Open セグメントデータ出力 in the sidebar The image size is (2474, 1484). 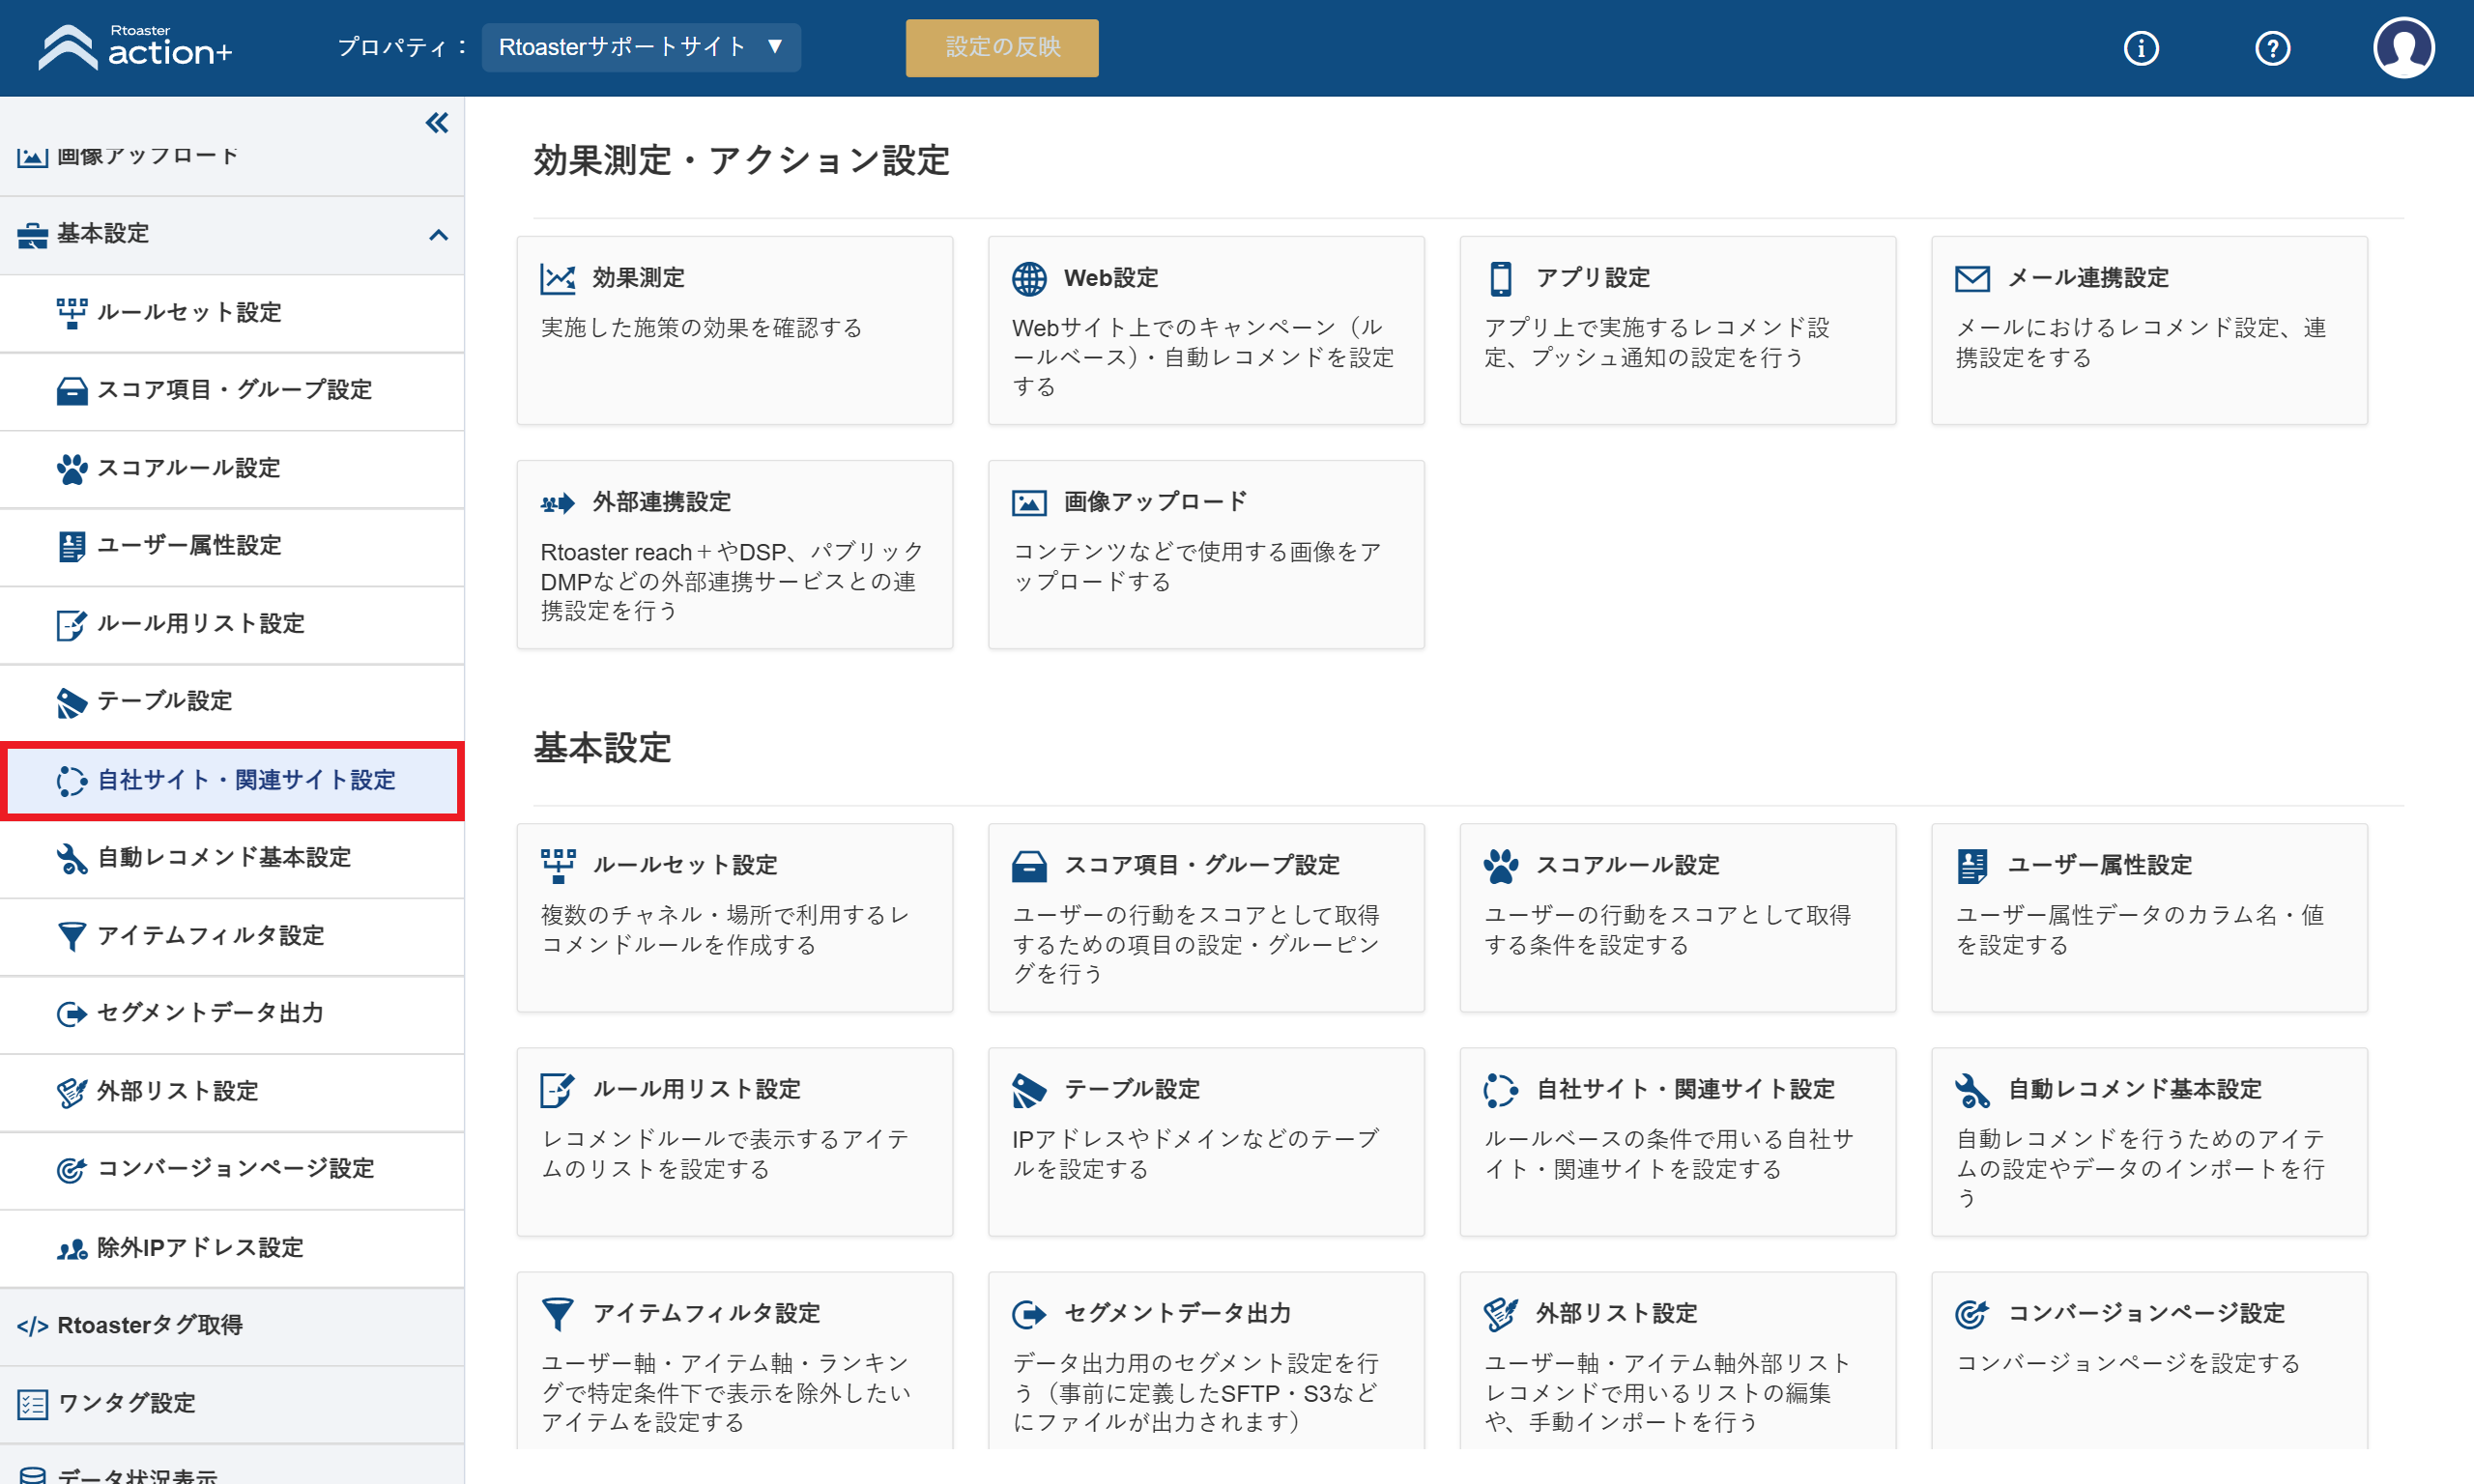click(232, 1014)
